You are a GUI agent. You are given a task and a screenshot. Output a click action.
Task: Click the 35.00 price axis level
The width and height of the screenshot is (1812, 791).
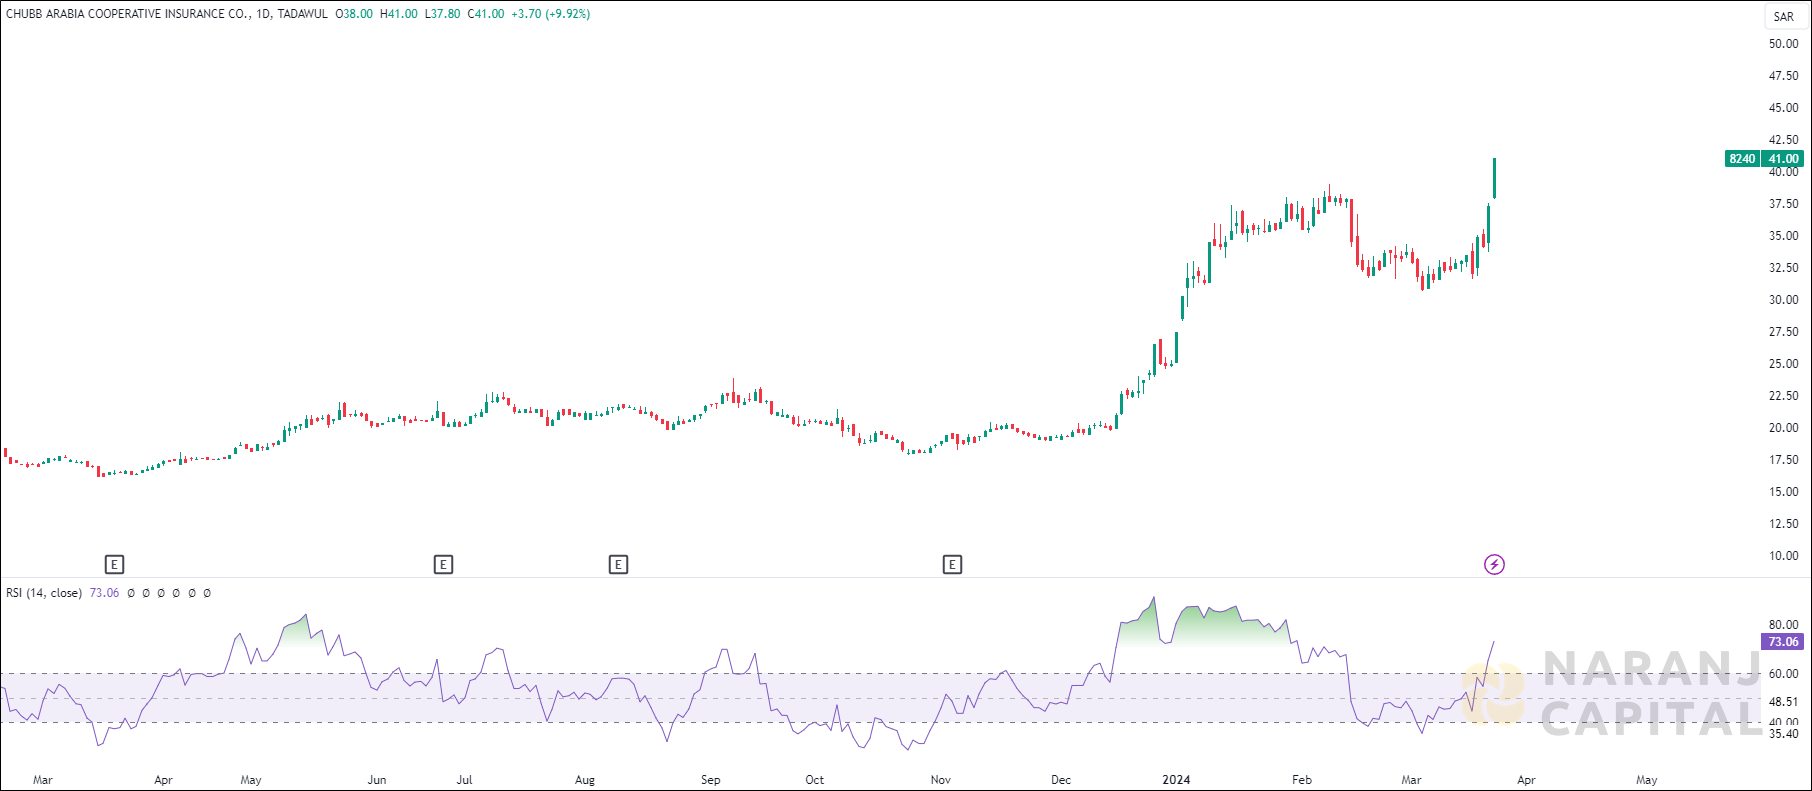tap(1783, 236)
